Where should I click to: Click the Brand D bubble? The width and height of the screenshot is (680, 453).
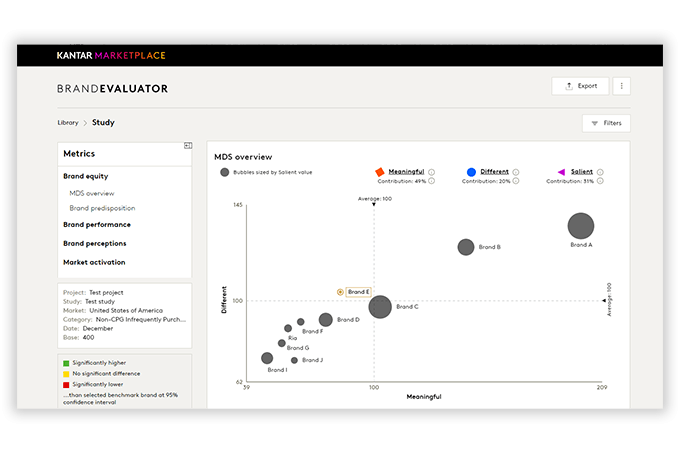[x=326, y=320]
